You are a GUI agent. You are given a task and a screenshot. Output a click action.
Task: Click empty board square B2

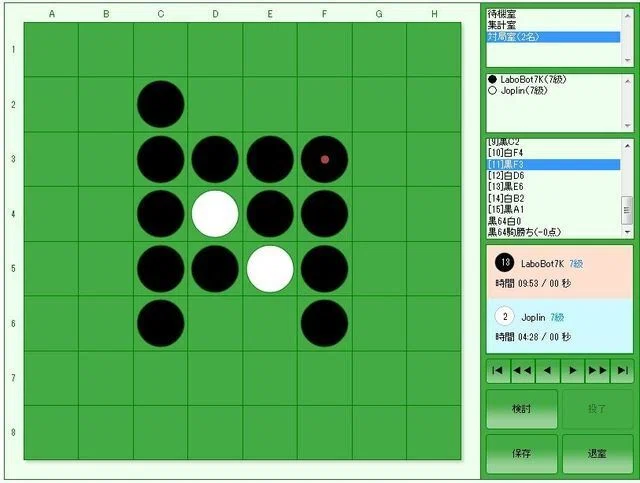[106, 104]
